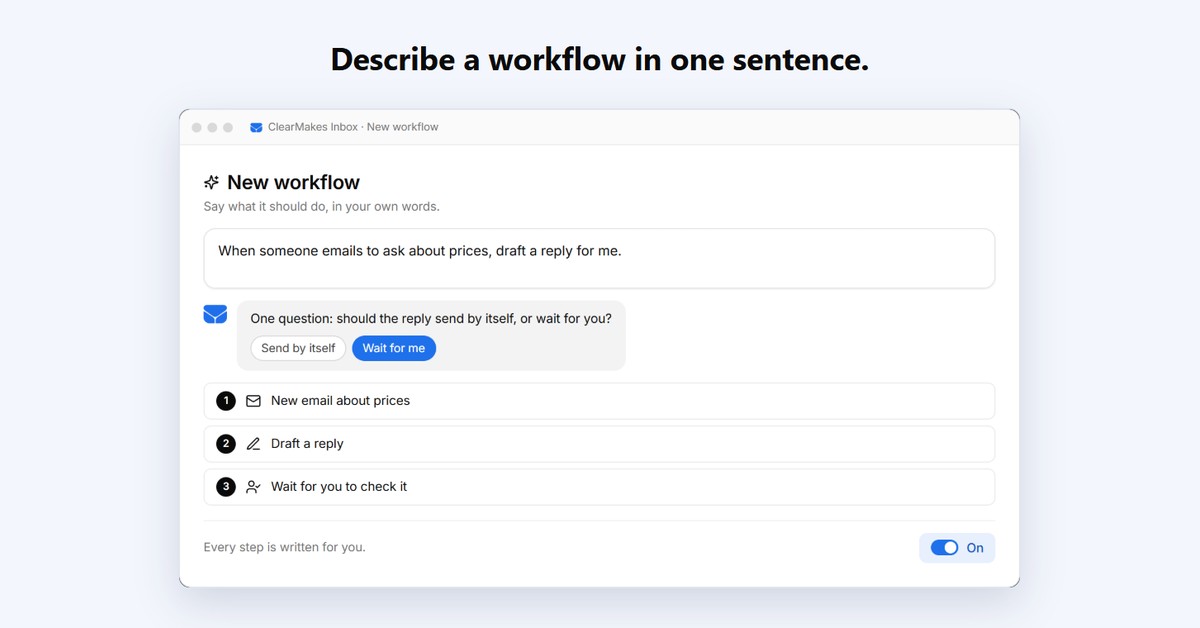
Task: Toggle the workflow On switch
Action: click(x=944, y=548)
